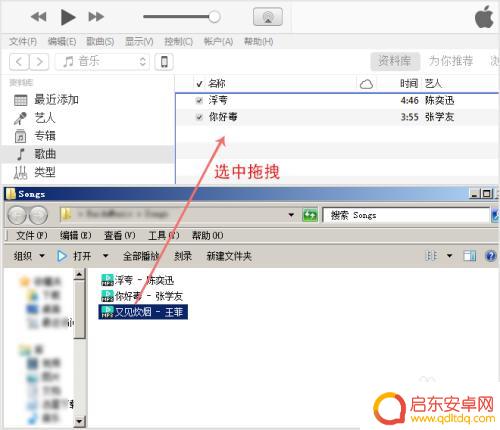Expand the 打开 dropdown arrow
500x430 pixels.
(x=105, y=256)
